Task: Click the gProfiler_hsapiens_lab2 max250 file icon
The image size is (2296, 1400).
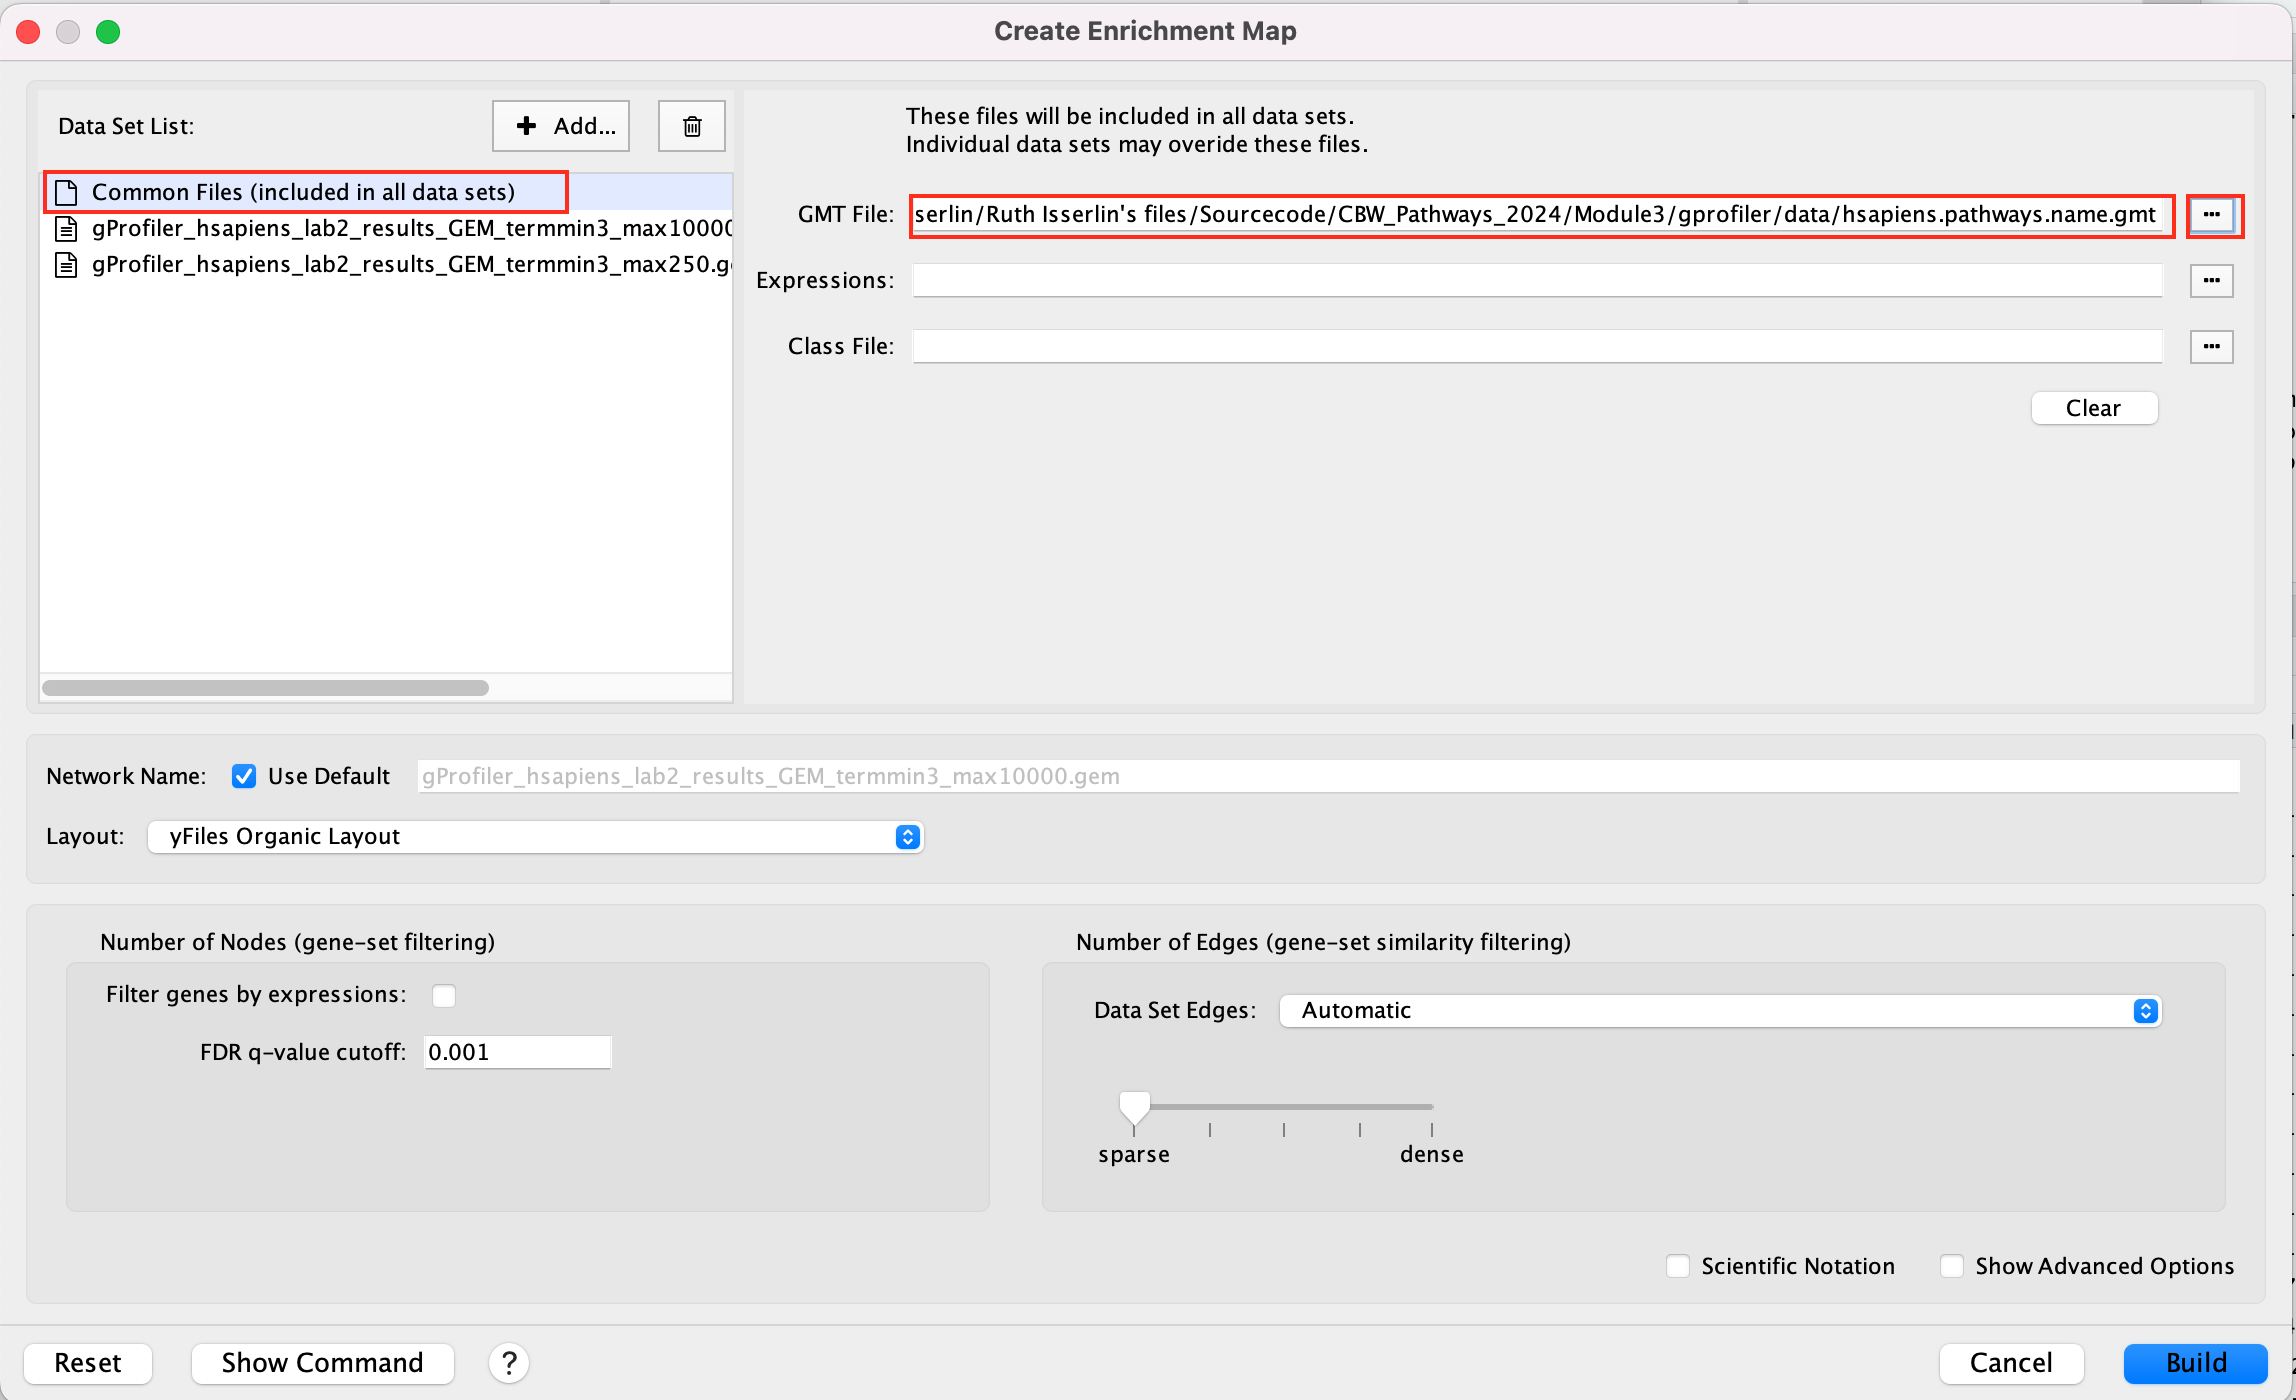Action: (66, 267)
